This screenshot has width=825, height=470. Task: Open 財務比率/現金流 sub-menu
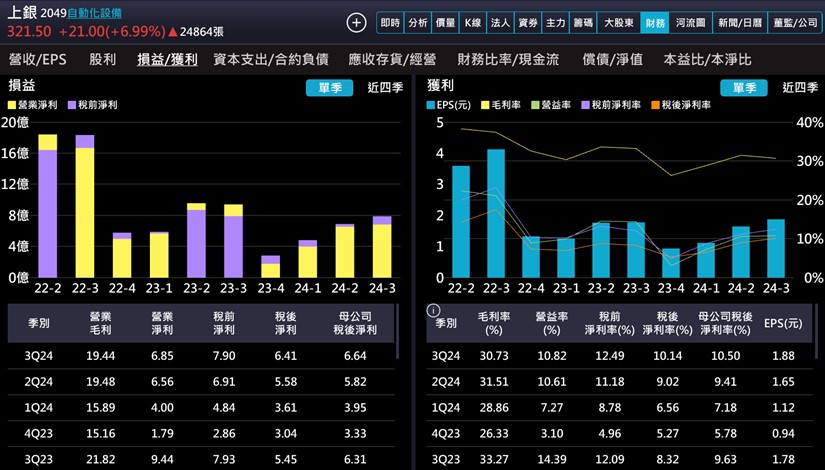point(505,60)
